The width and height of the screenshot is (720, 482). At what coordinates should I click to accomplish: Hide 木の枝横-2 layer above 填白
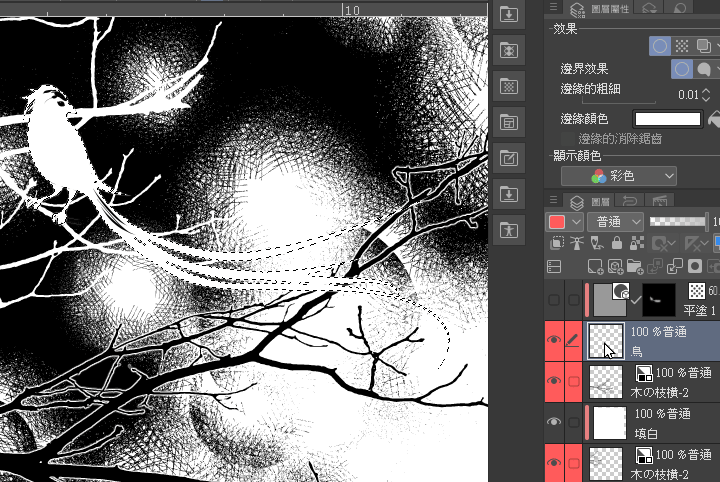(554, 381)
